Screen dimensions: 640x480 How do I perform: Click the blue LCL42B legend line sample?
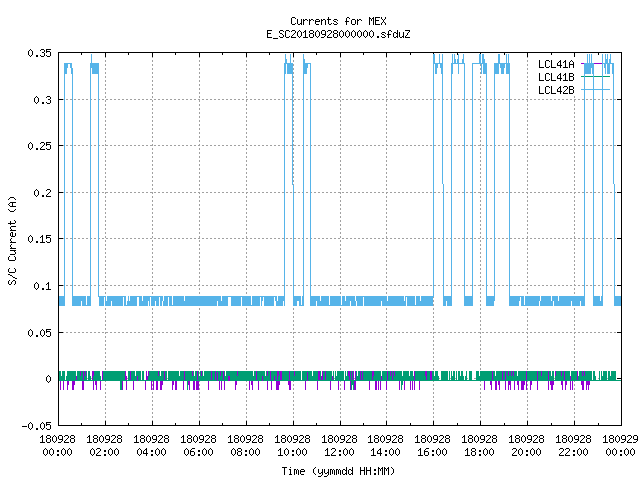(x=595, y=90)
